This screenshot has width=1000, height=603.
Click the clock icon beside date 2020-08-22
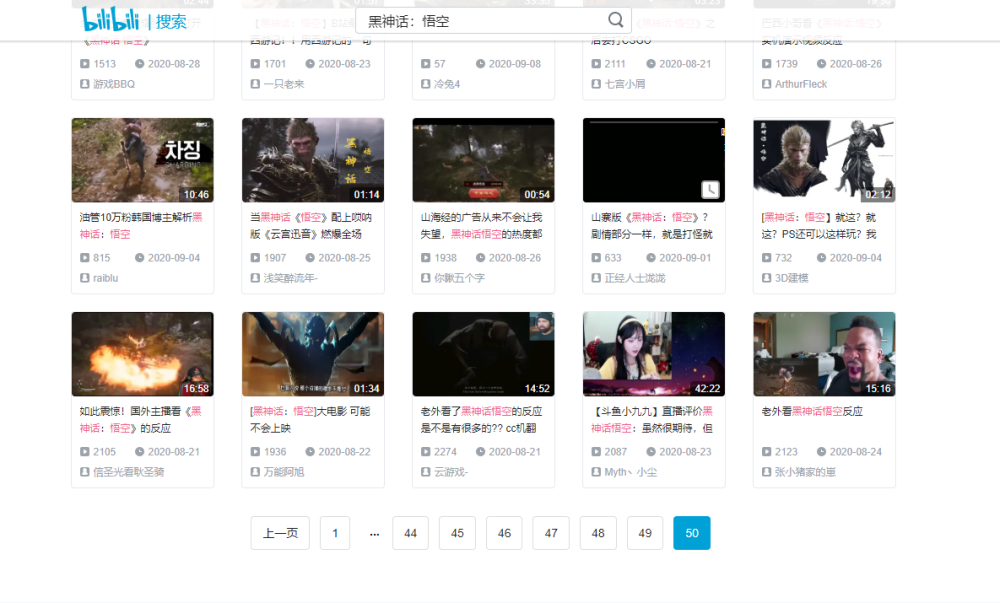coord(310,451)
